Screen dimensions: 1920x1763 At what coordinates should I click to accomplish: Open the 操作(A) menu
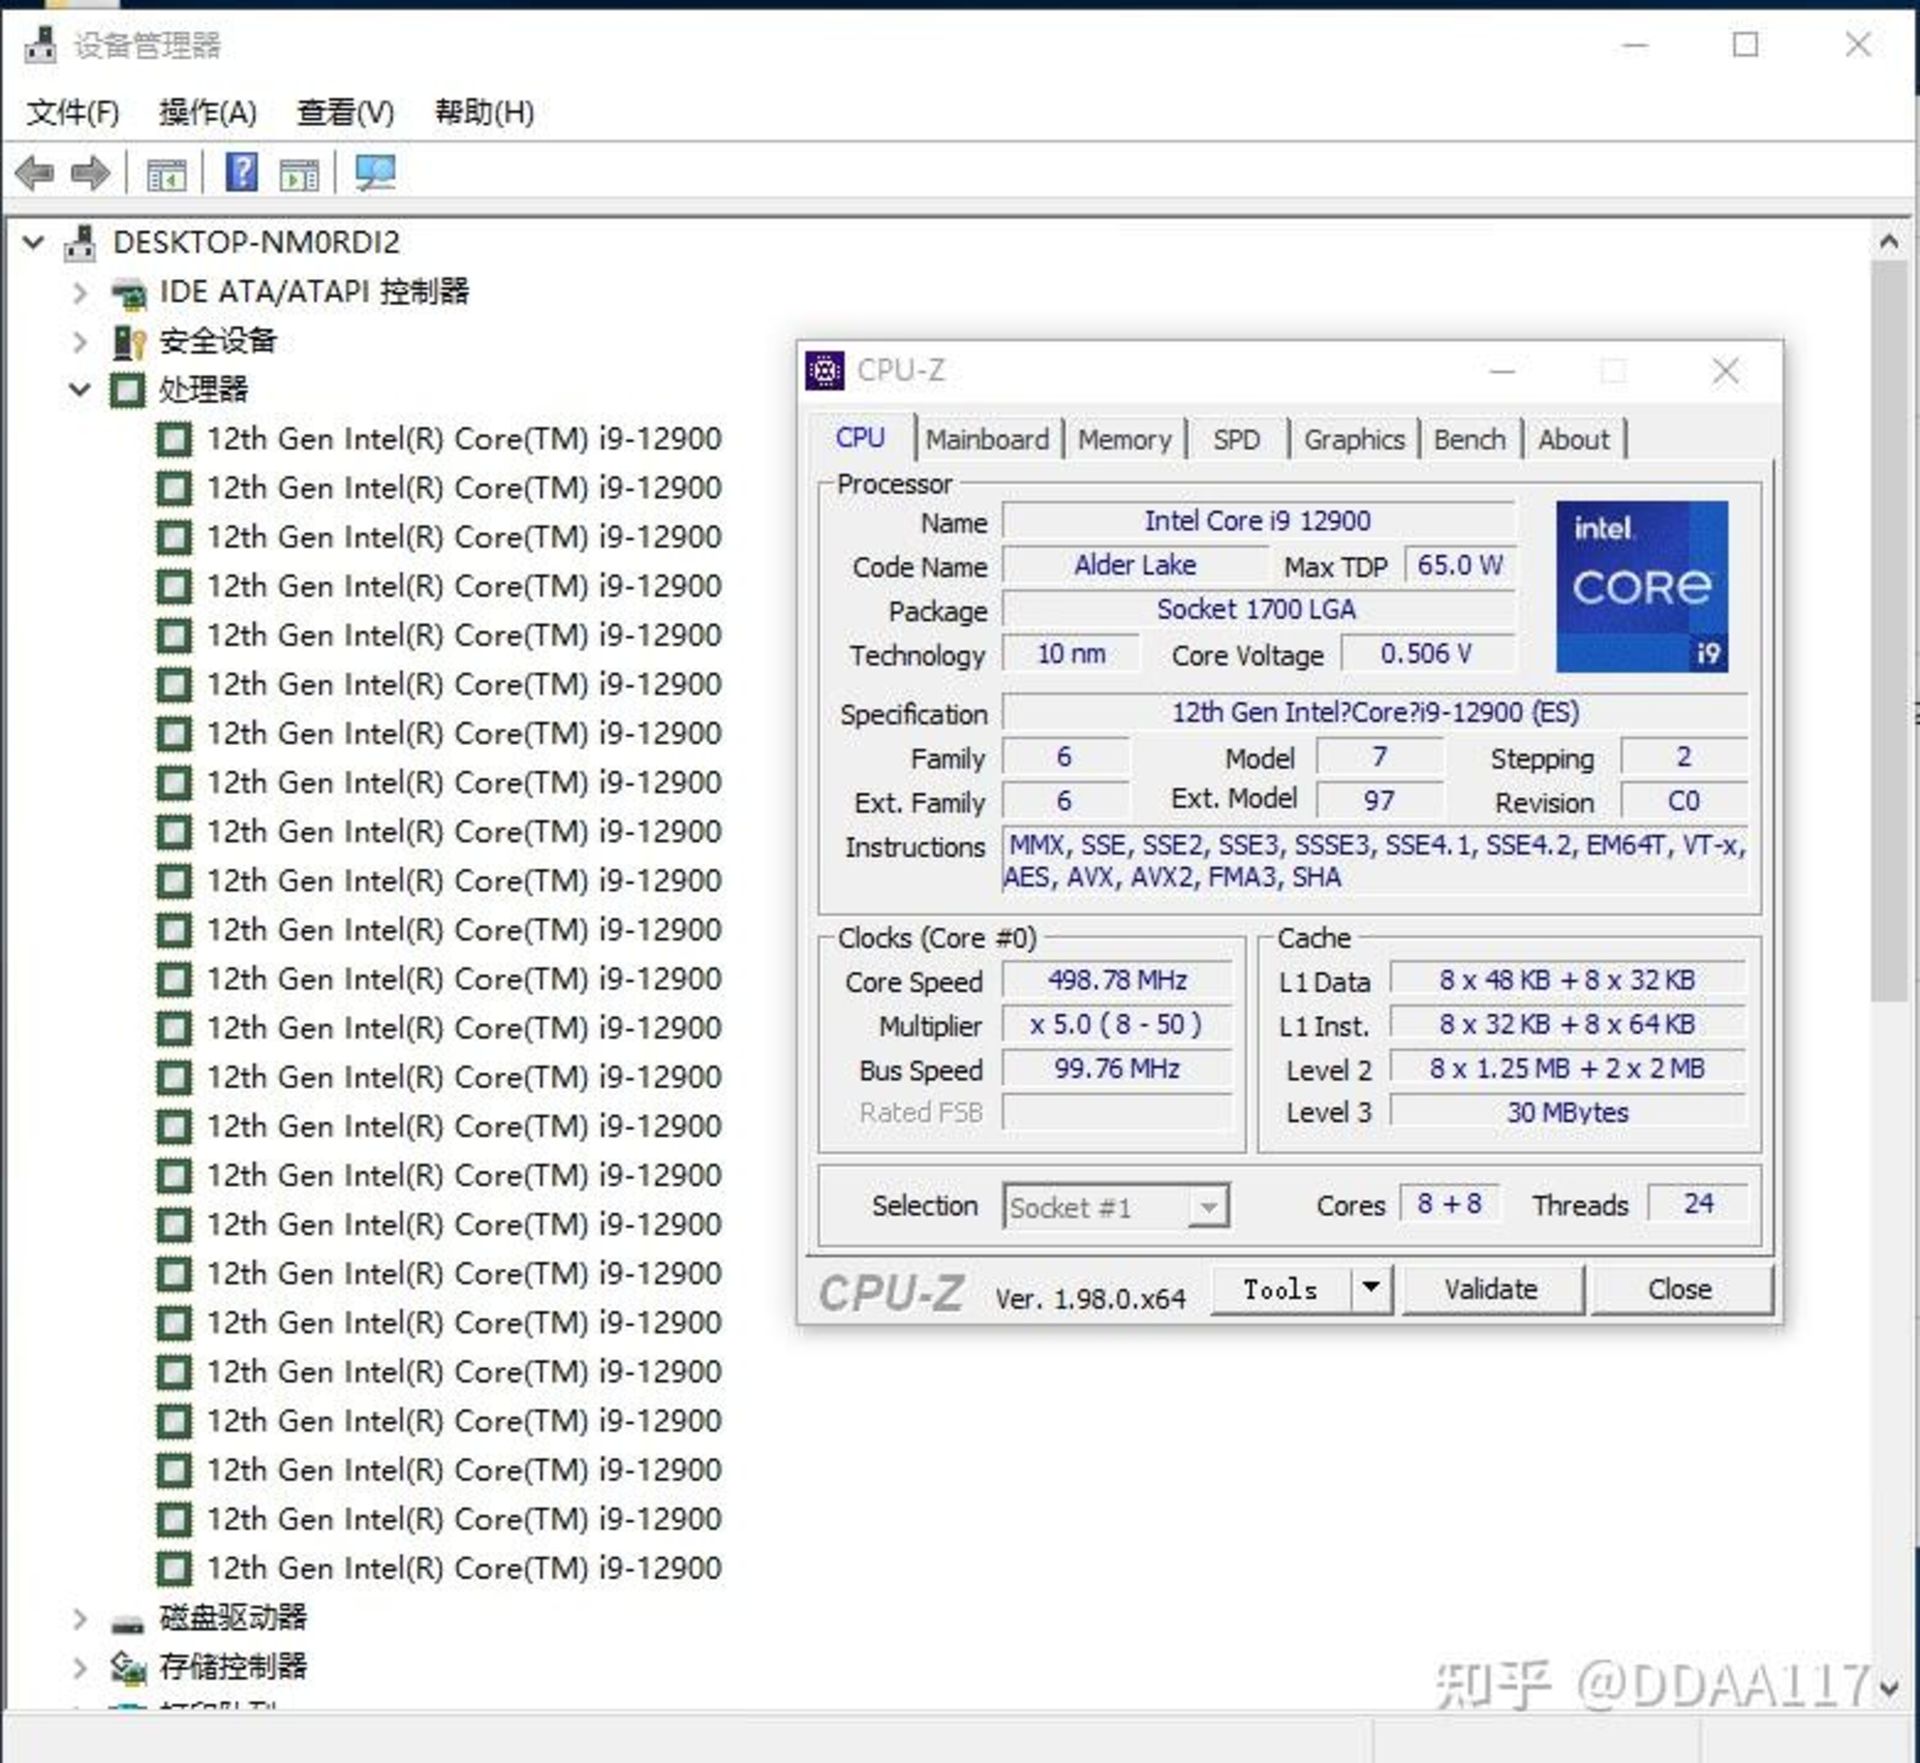[x=205, y=113]
